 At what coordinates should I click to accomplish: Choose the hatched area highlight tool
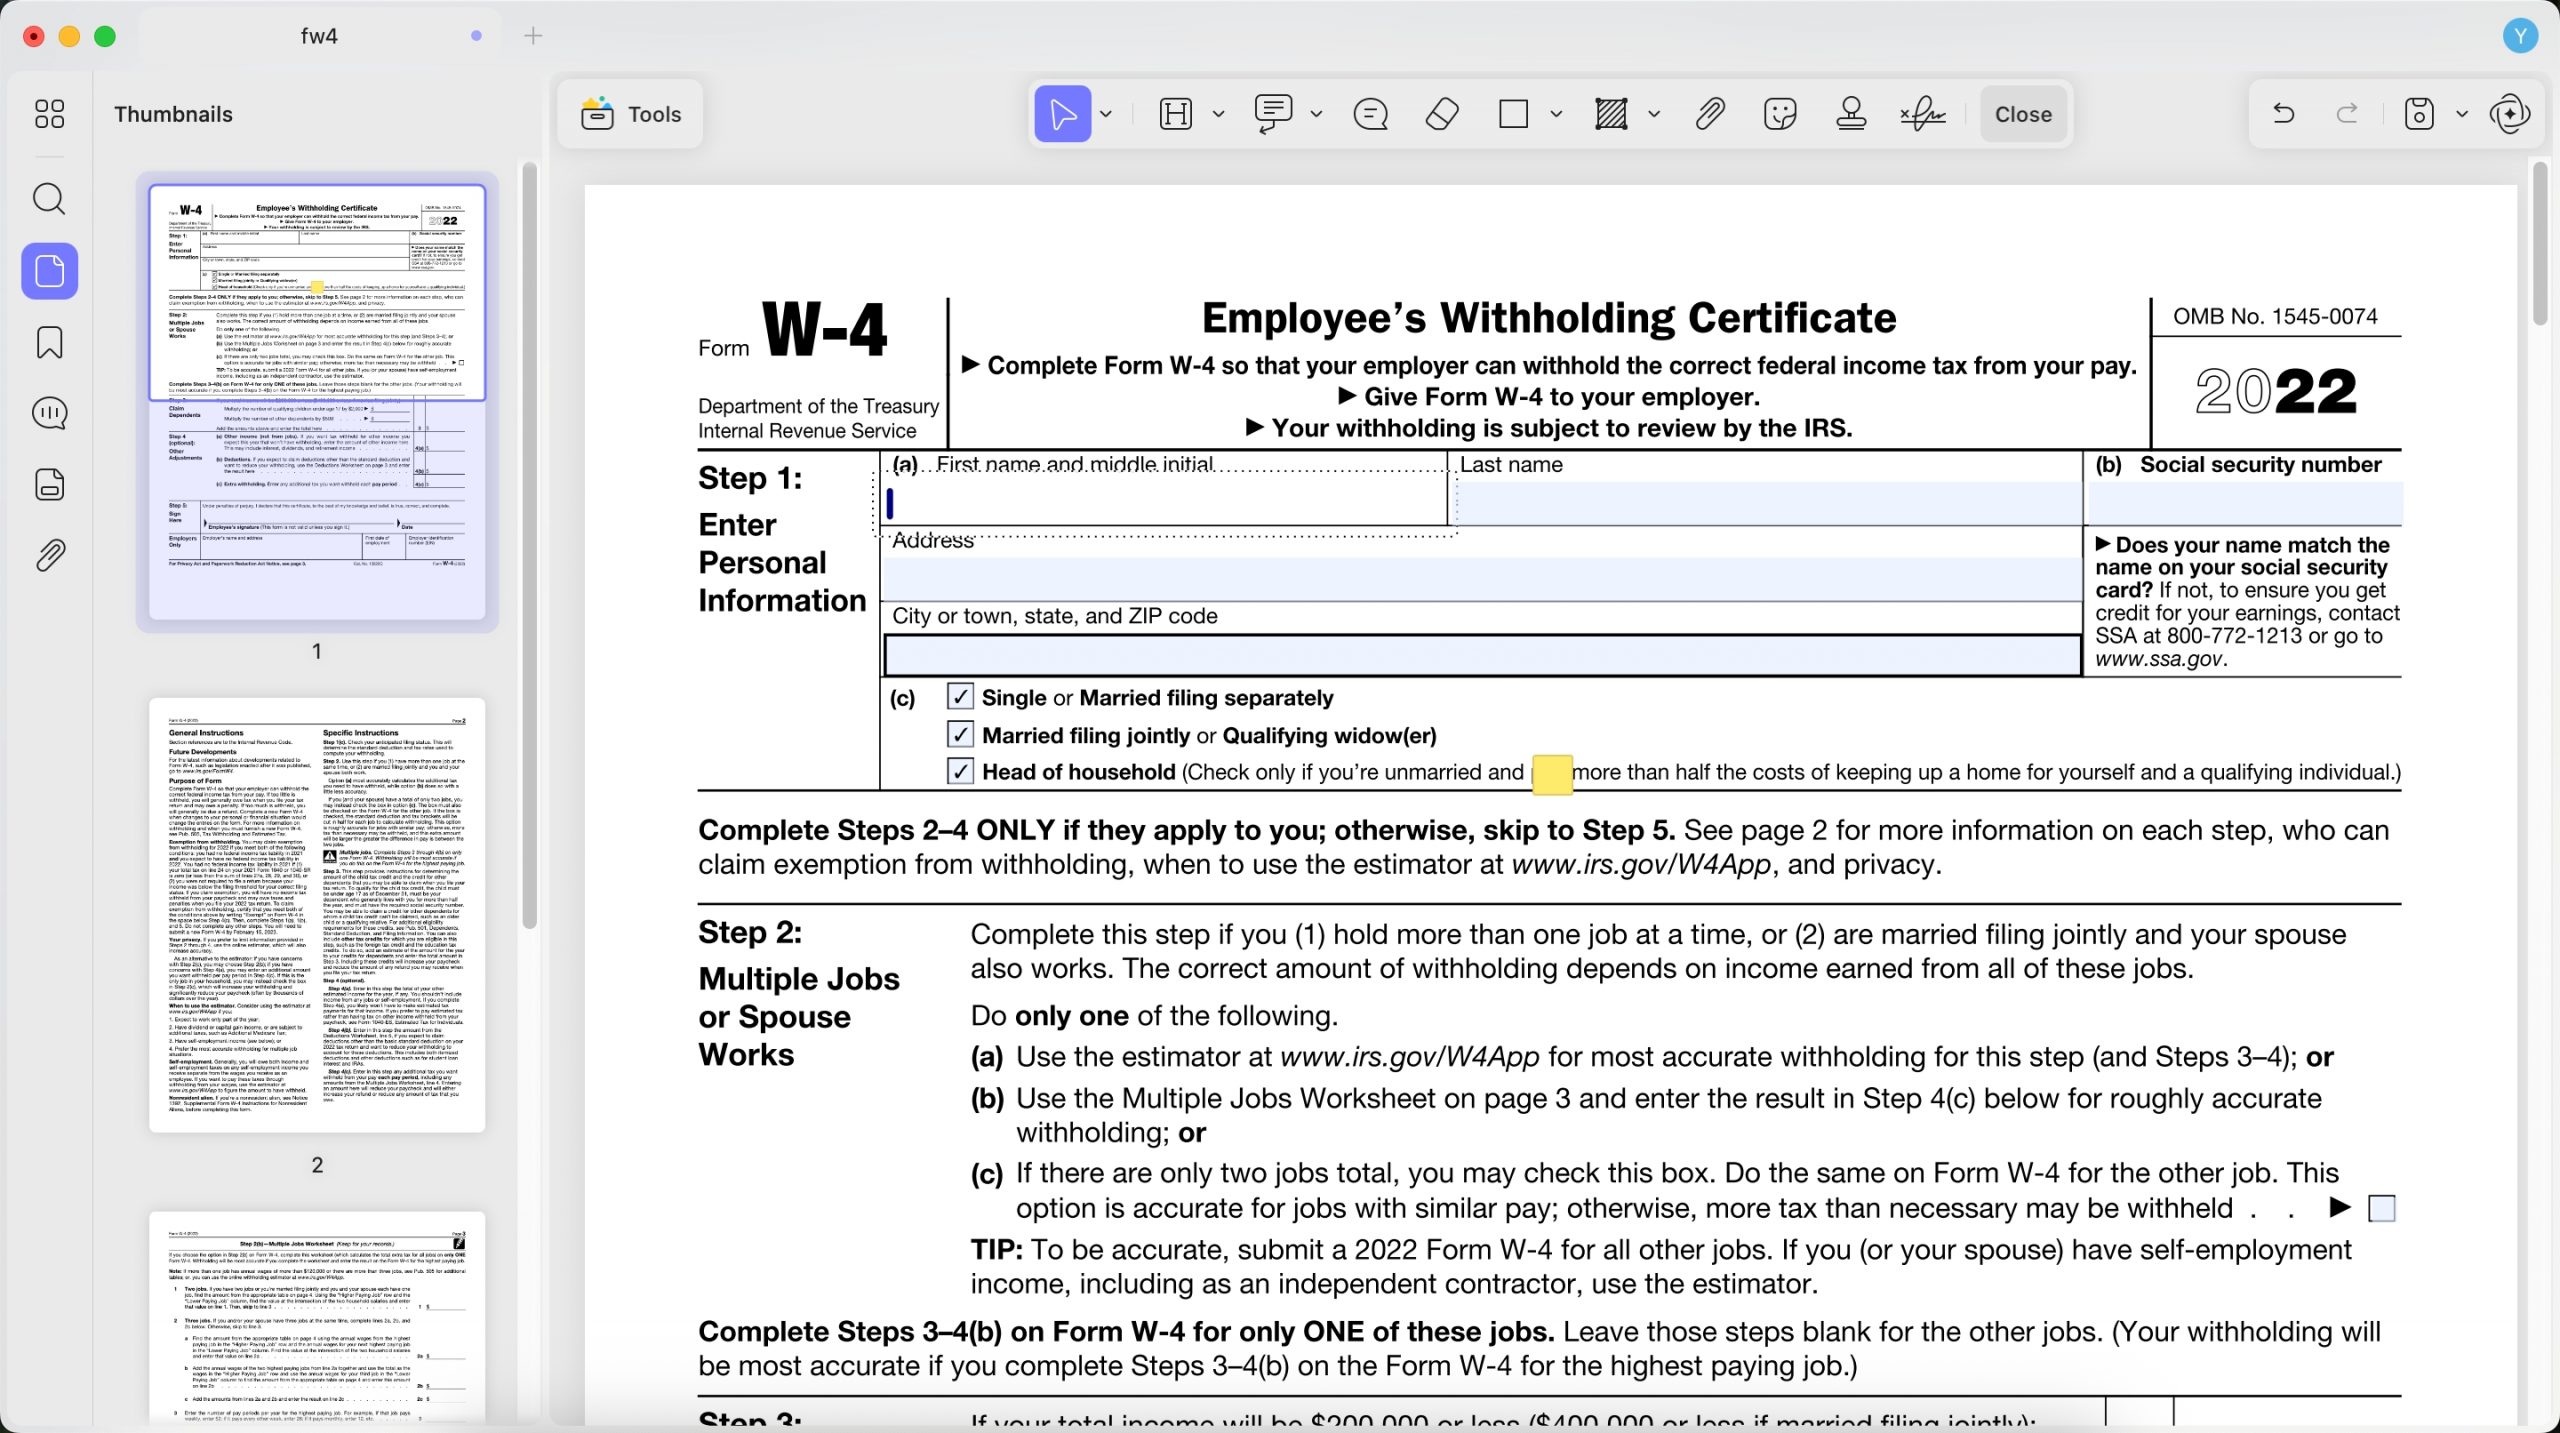(x=1611, y=114)
